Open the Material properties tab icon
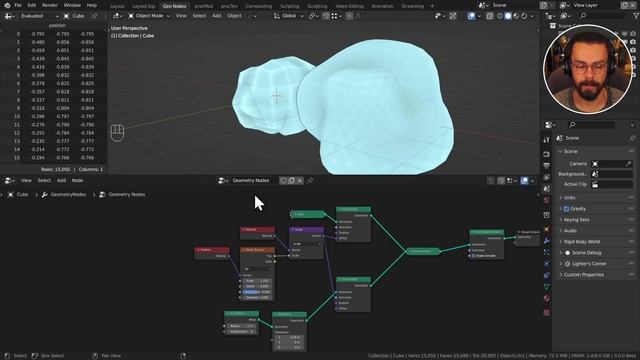640x360 pixels. [x=547, y=298]
